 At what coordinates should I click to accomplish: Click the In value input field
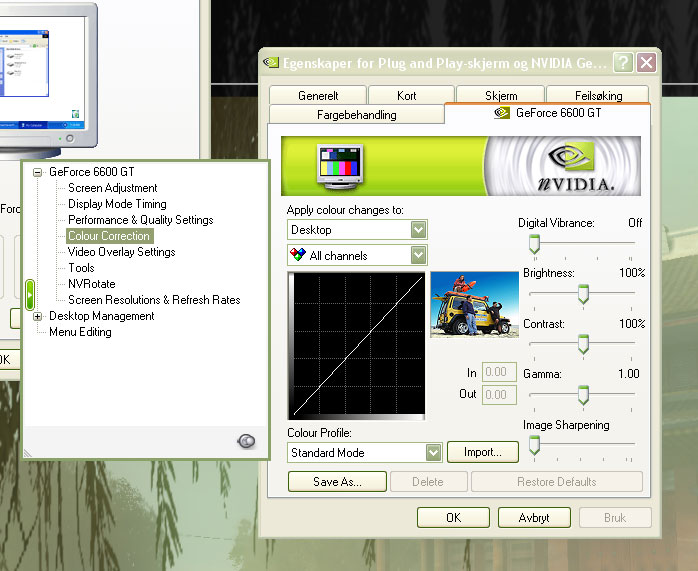(499, 372)
